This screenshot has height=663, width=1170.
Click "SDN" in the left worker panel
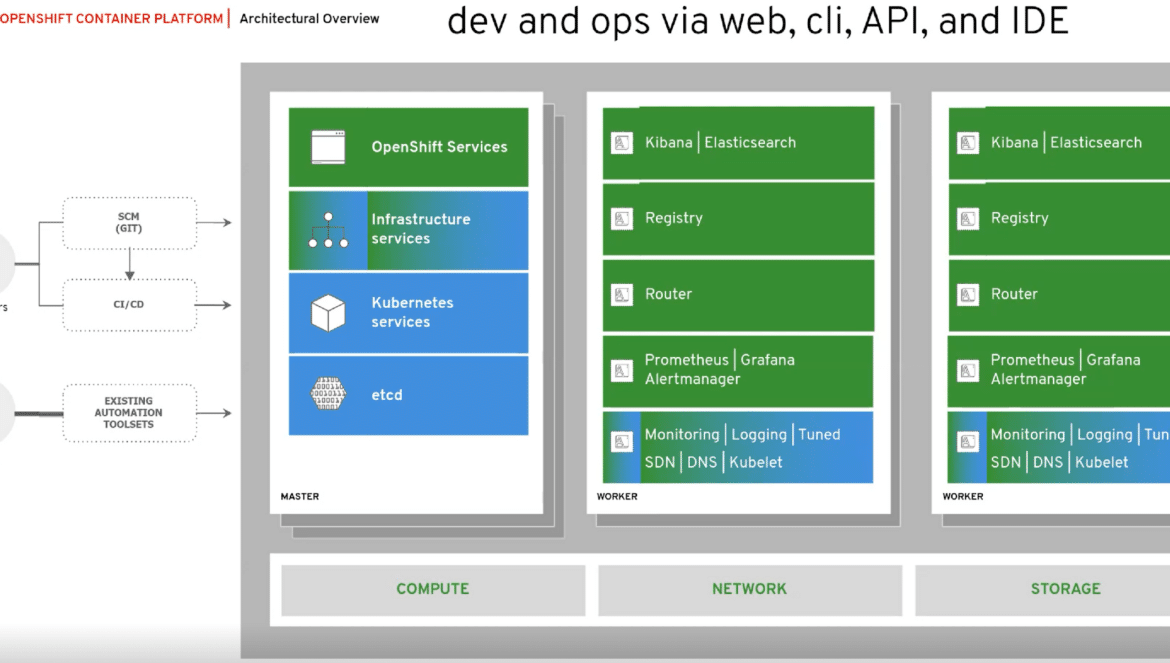point(660,462)
